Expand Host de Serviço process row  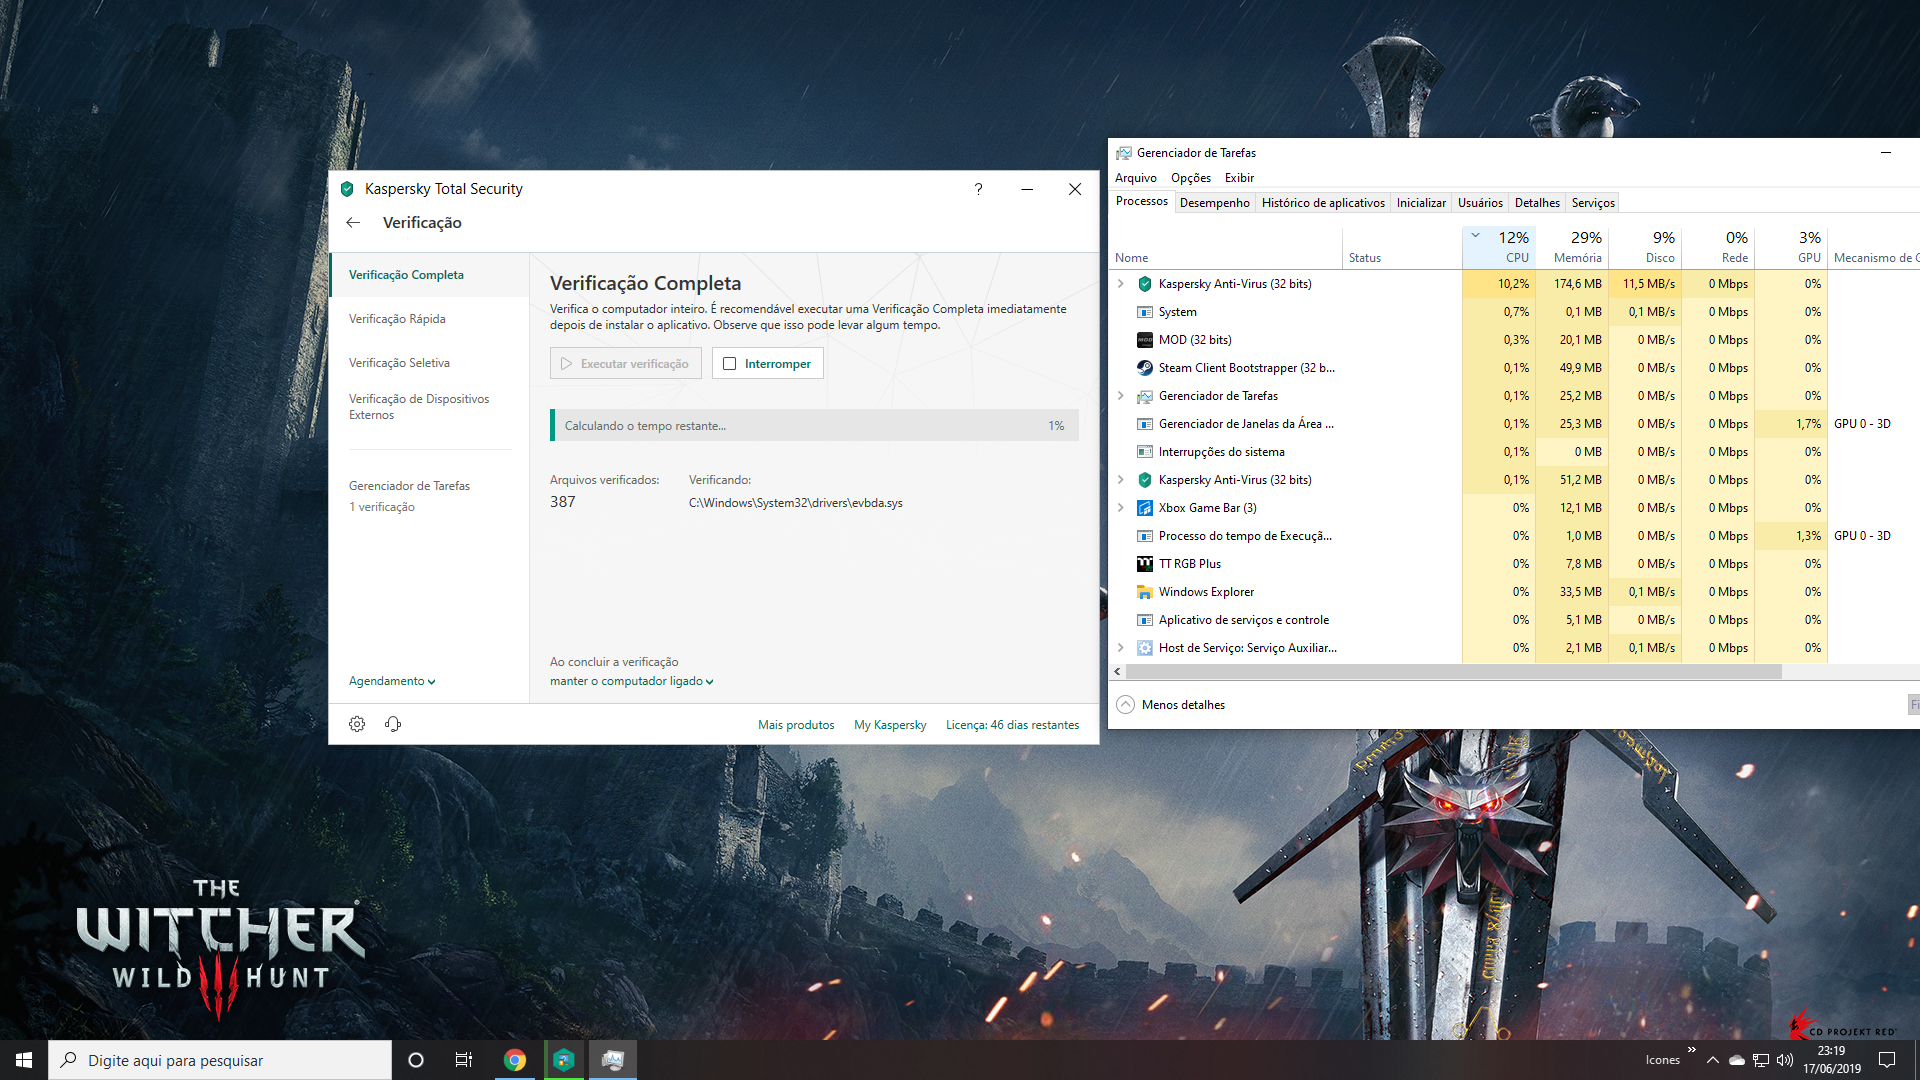pos(1121,648)
